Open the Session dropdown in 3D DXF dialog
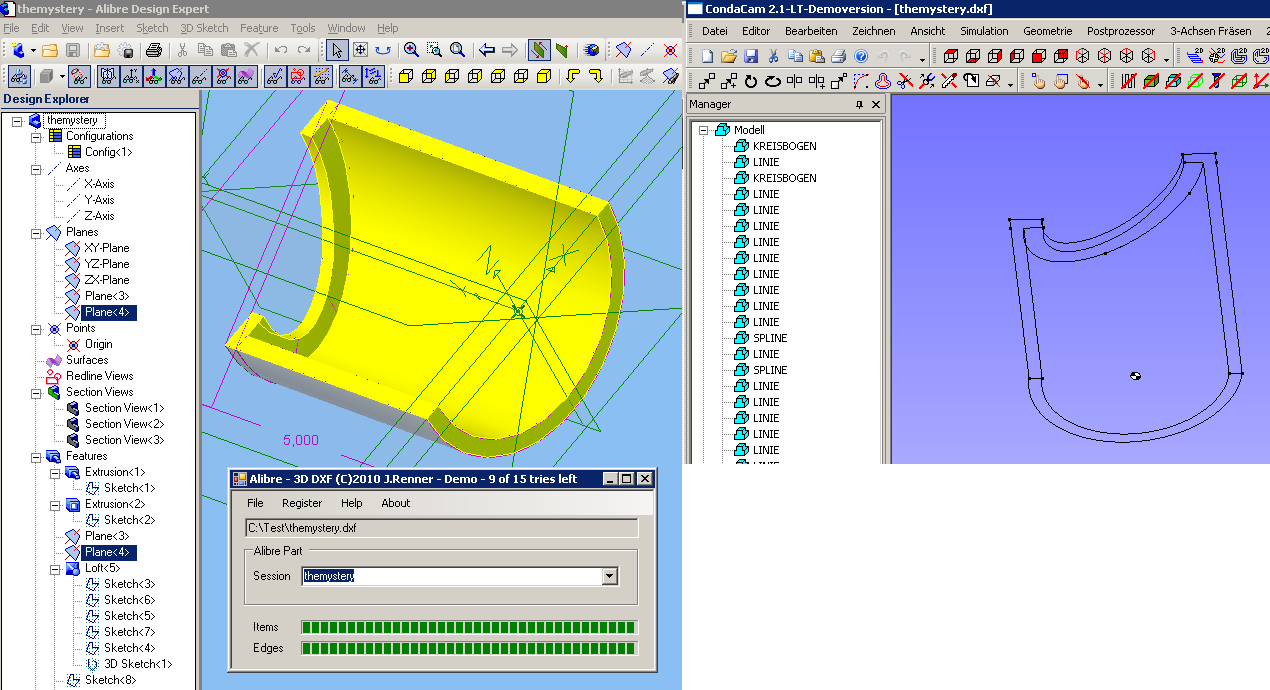 [609, 576]
